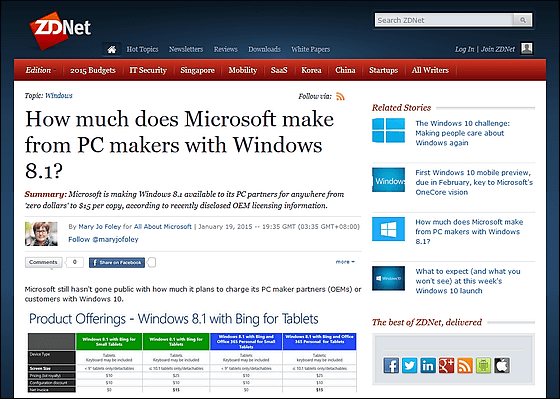
Task: Click the article headline text
Action: click(179, 145)
